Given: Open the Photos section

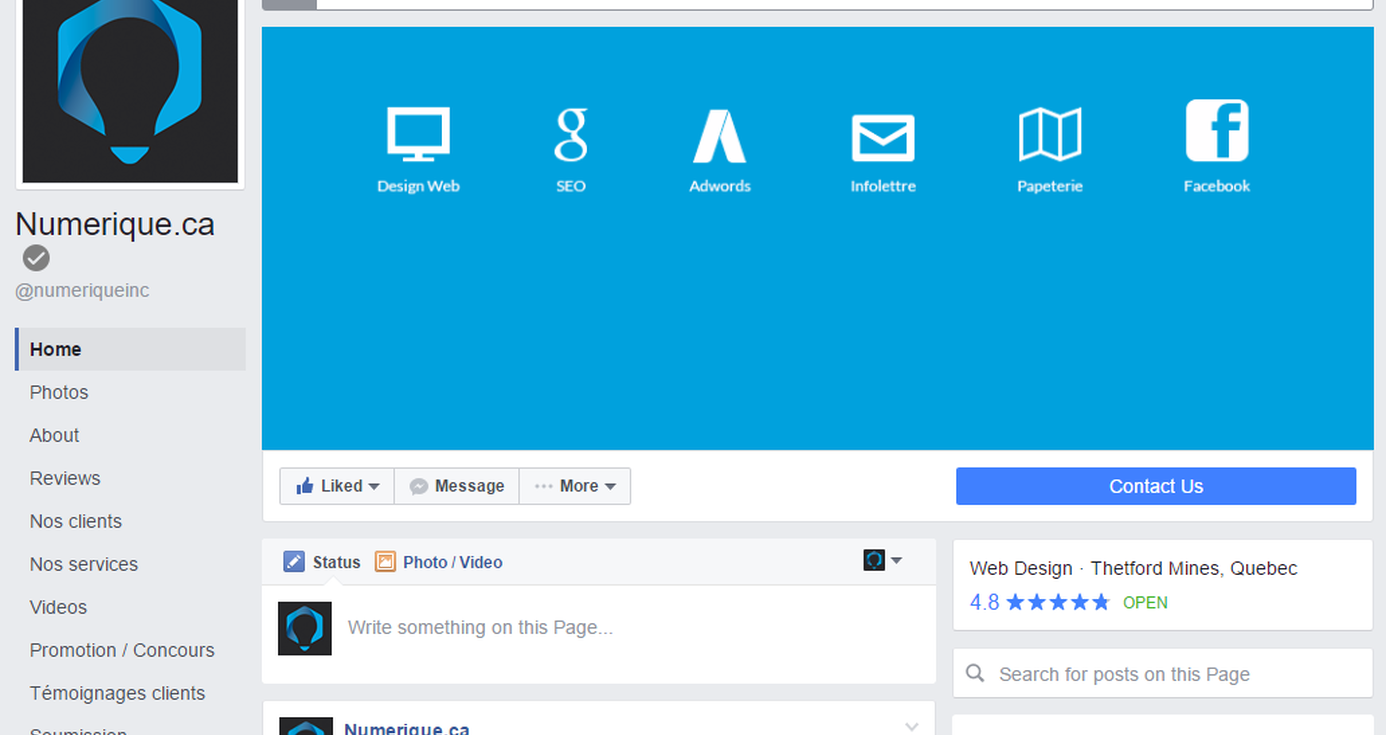Looking at the screenshot, I should (x=59, y=392).
